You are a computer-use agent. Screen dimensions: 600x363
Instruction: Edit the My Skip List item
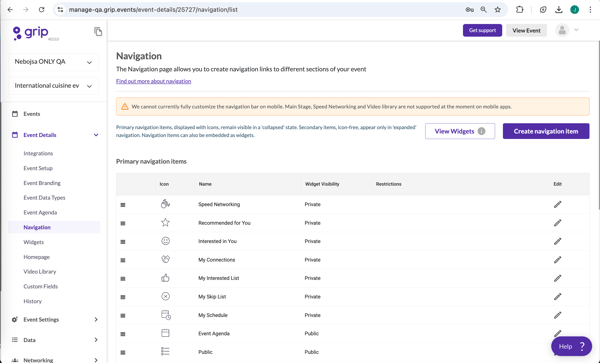558,297
